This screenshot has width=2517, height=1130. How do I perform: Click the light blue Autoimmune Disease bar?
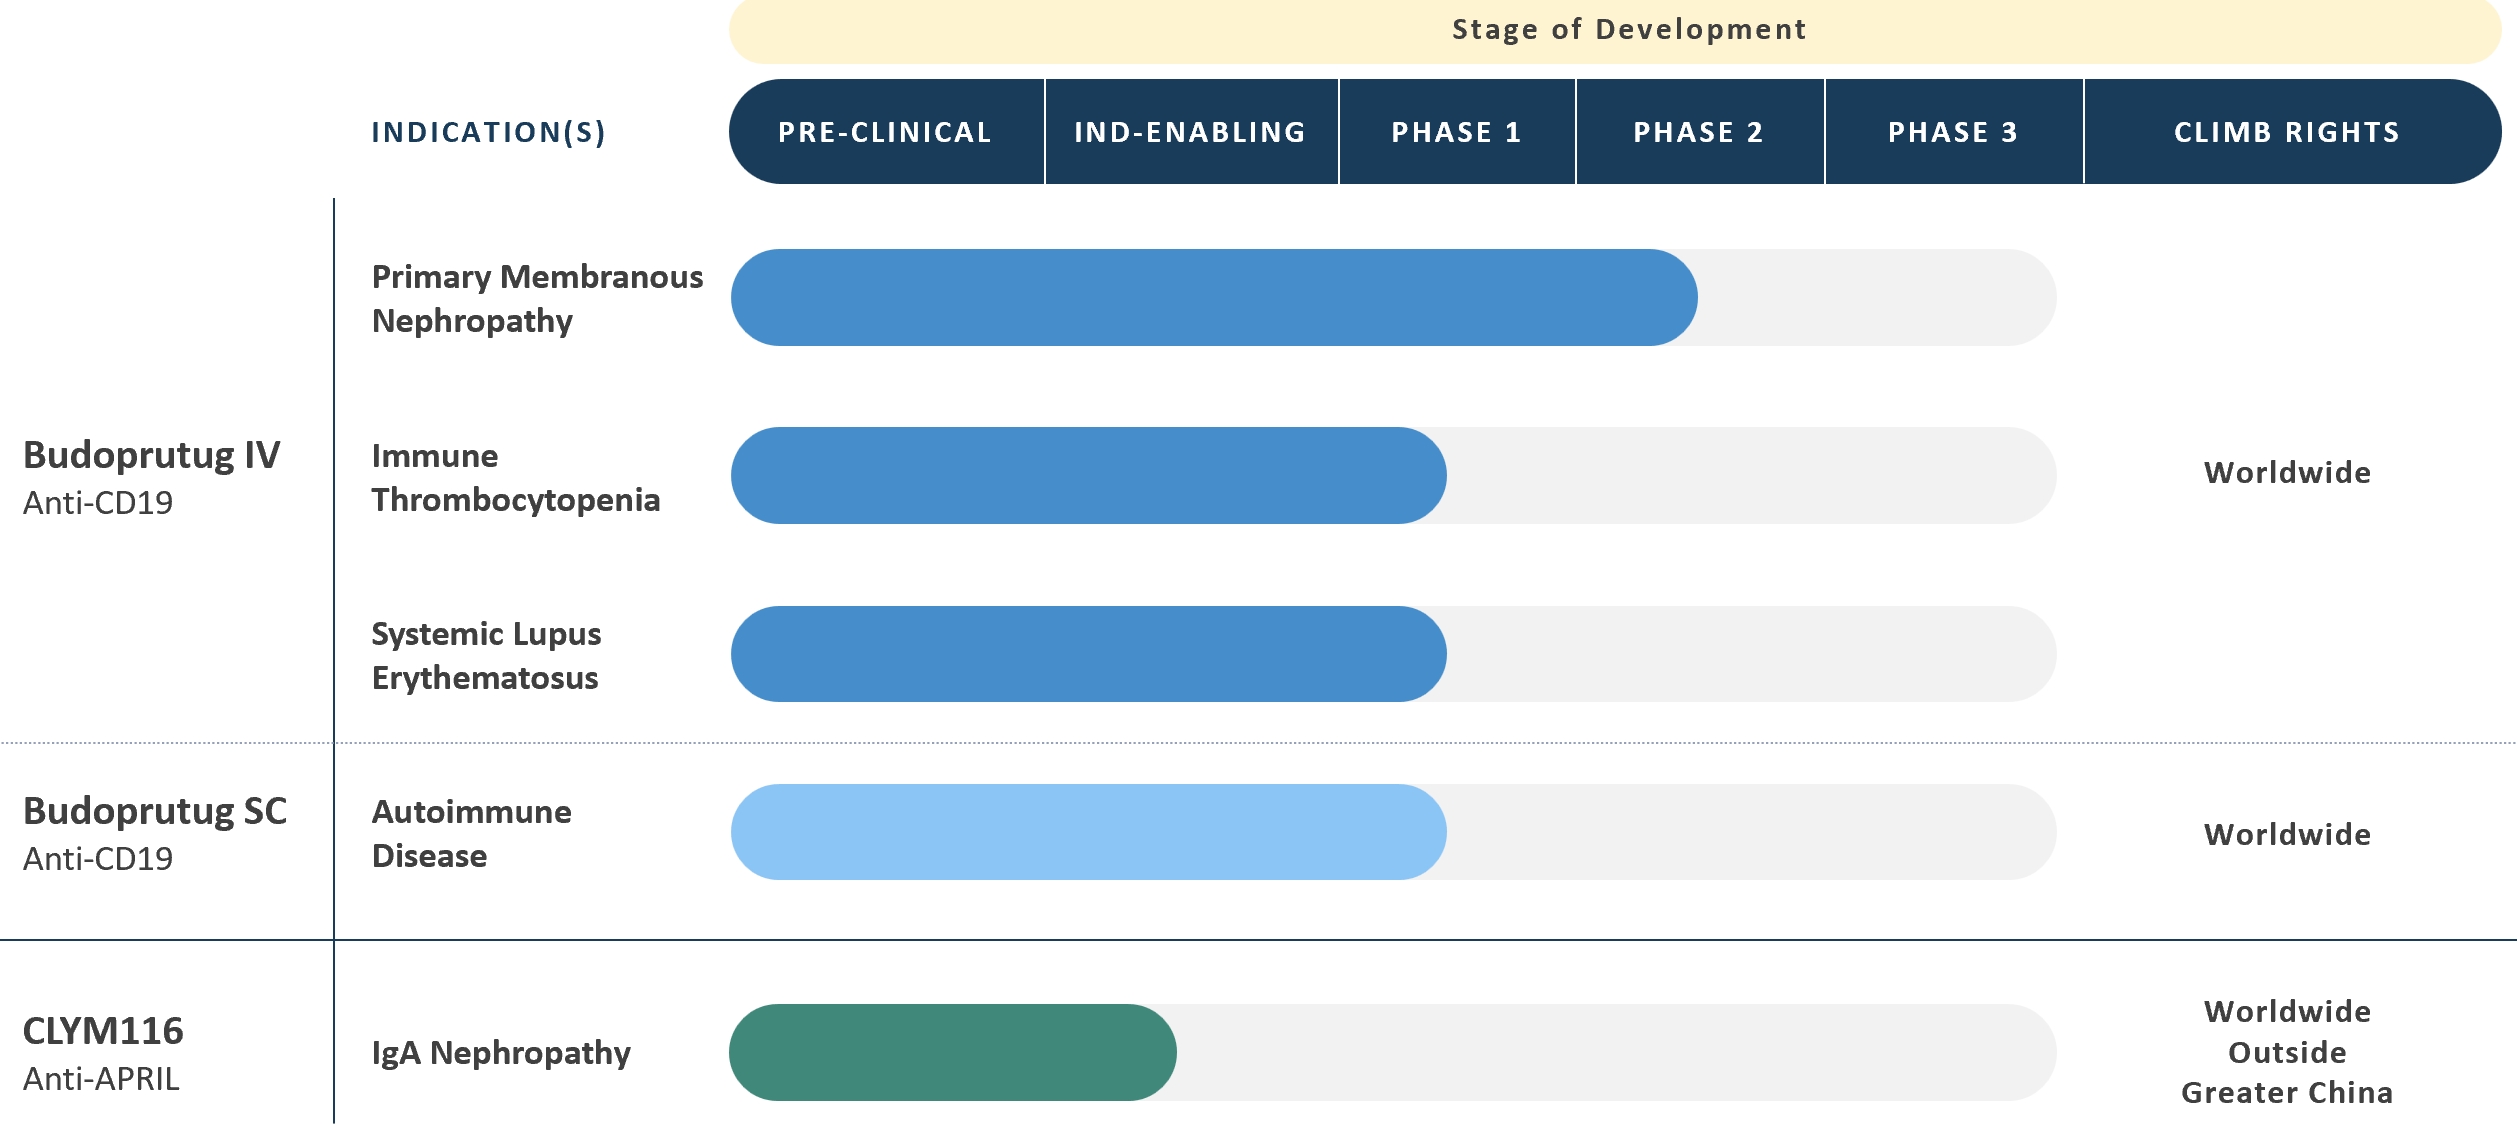[x=1088, y=832]
